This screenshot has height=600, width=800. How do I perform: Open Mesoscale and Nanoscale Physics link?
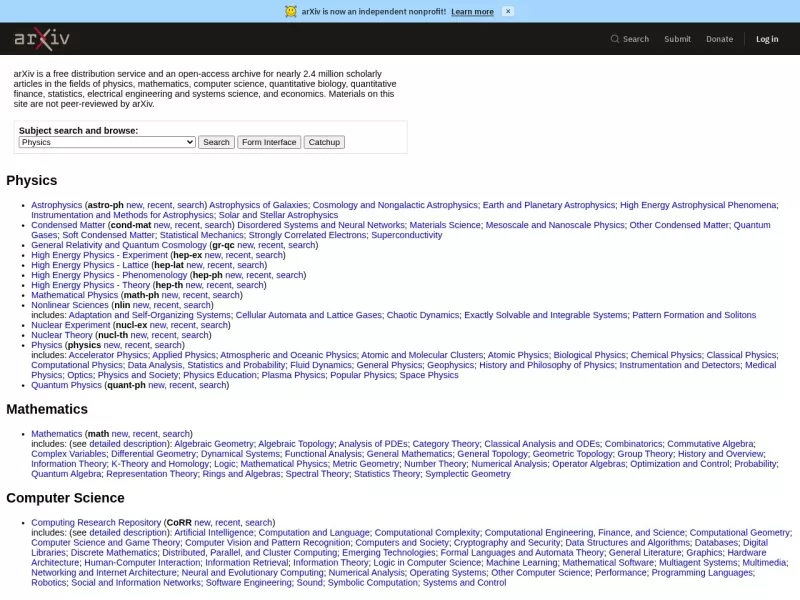(x=555, y=225)
